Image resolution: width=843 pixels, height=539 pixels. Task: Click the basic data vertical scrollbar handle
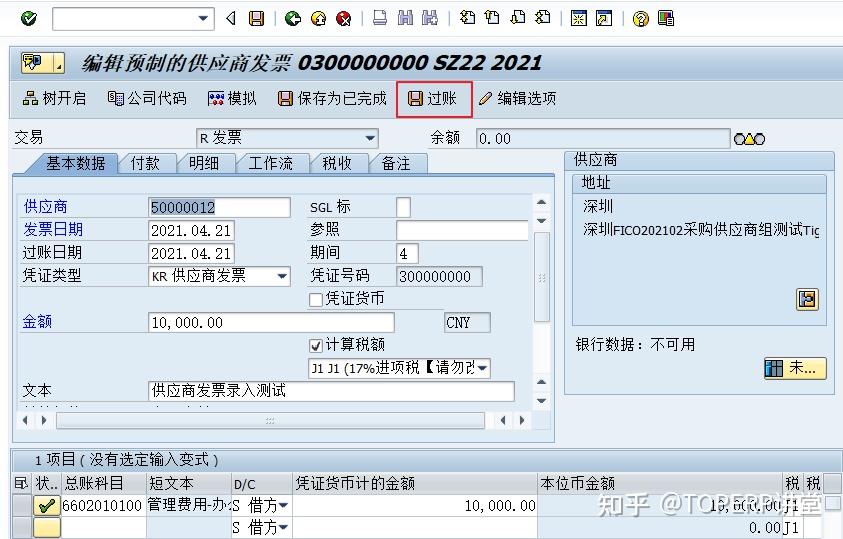coord(542,277)
